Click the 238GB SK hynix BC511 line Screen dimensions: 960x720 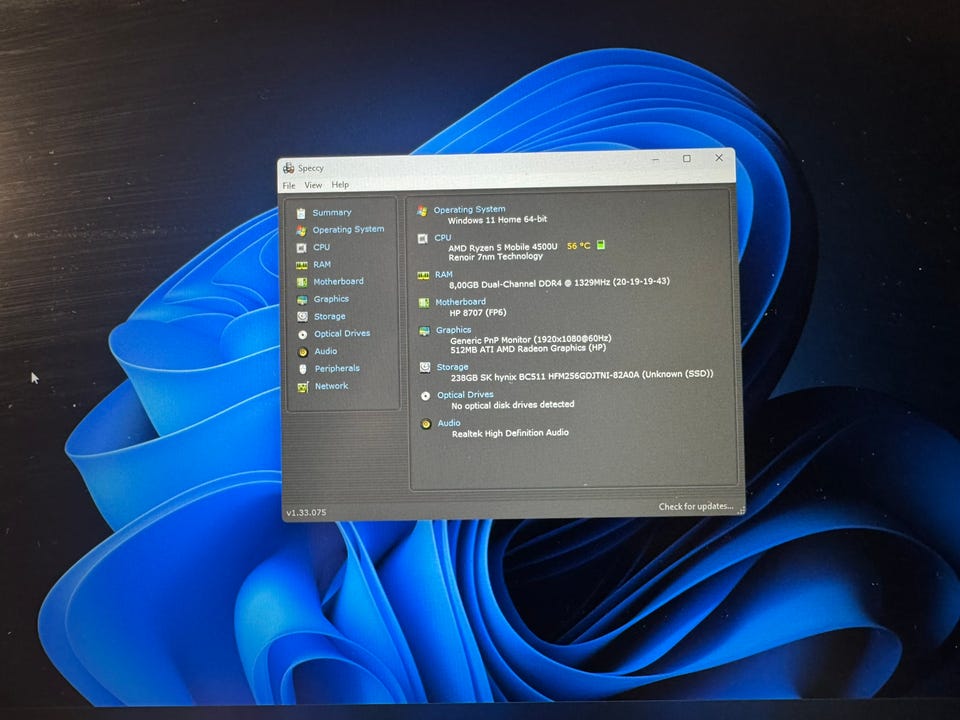(582, 375)
